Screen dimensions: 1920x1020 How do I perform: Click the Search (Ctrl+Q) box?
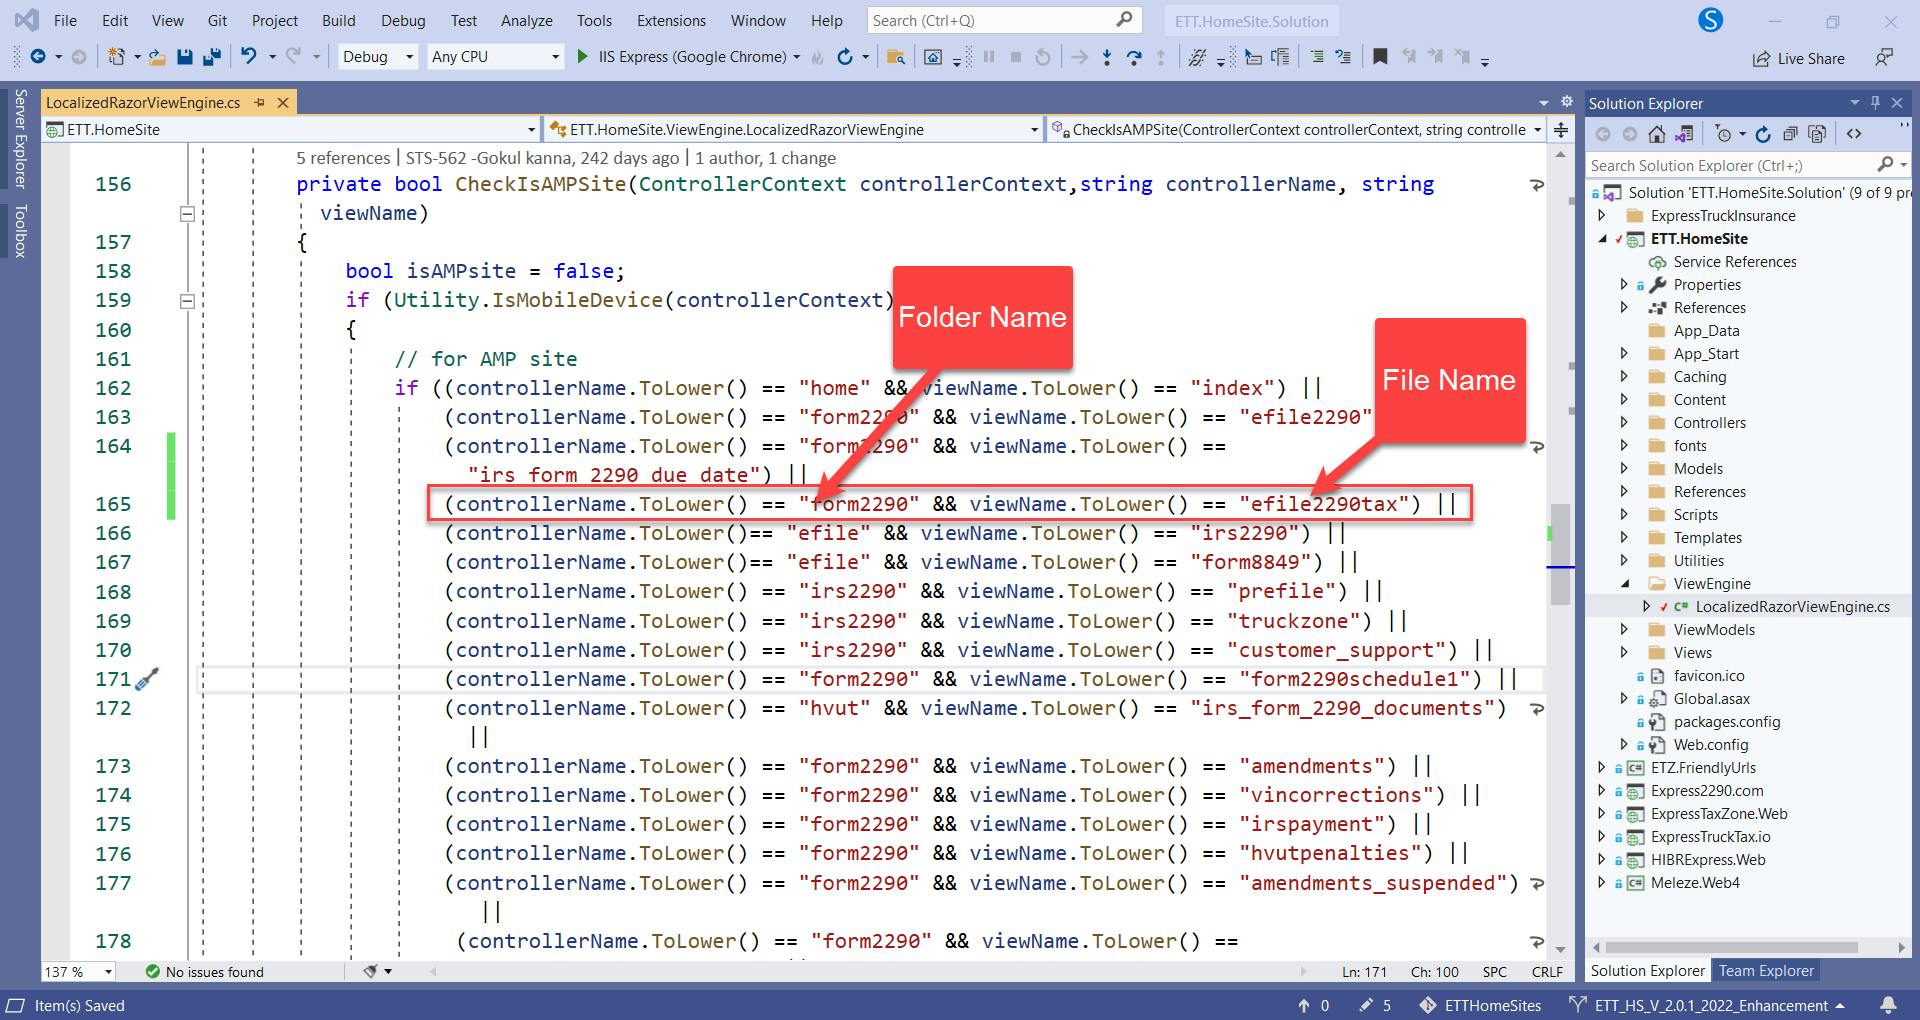point(1003,20)
